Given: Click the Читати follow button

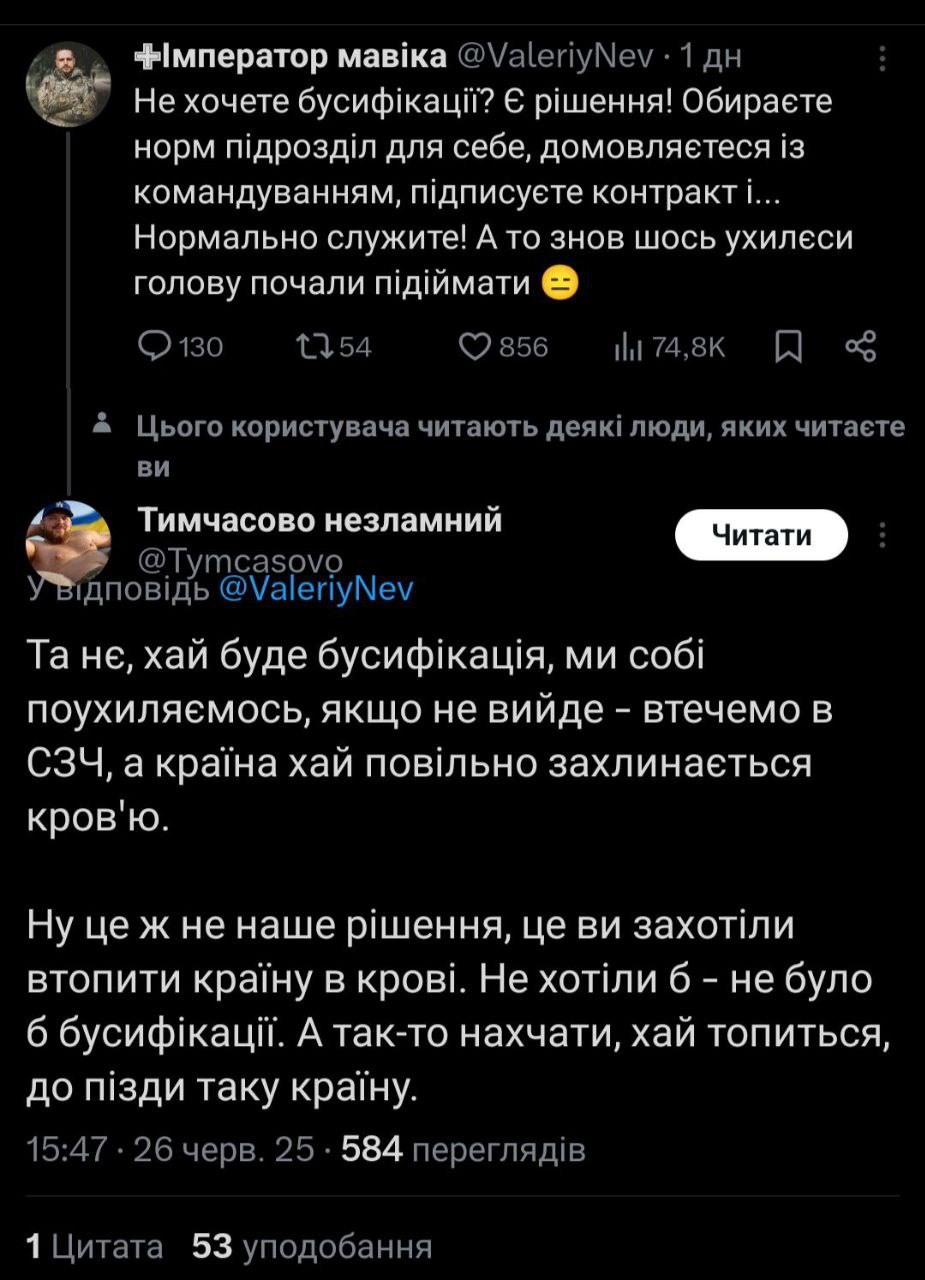Looking at the screenshot, I should pos(761,536).
